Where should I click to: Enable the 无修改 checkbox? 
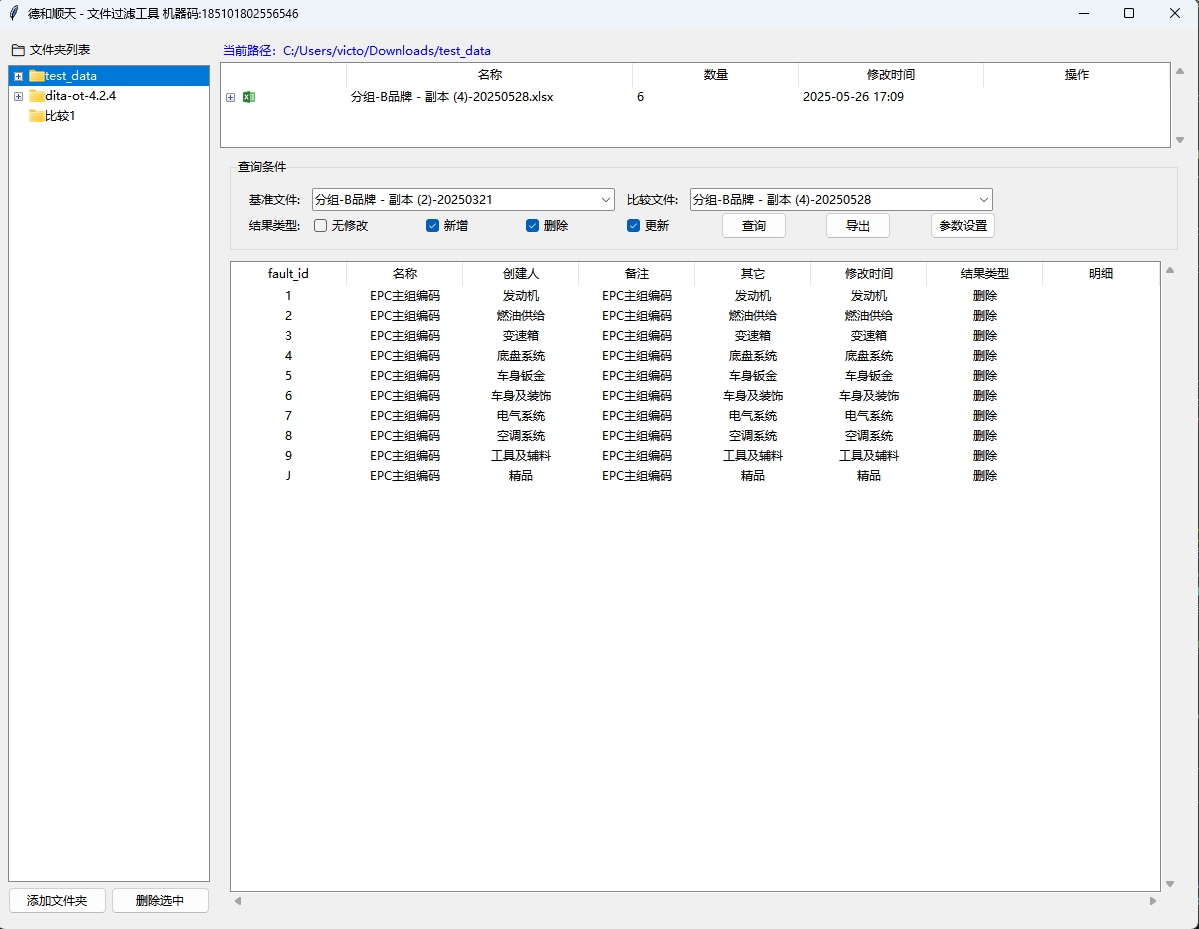(x=321, y=226)
